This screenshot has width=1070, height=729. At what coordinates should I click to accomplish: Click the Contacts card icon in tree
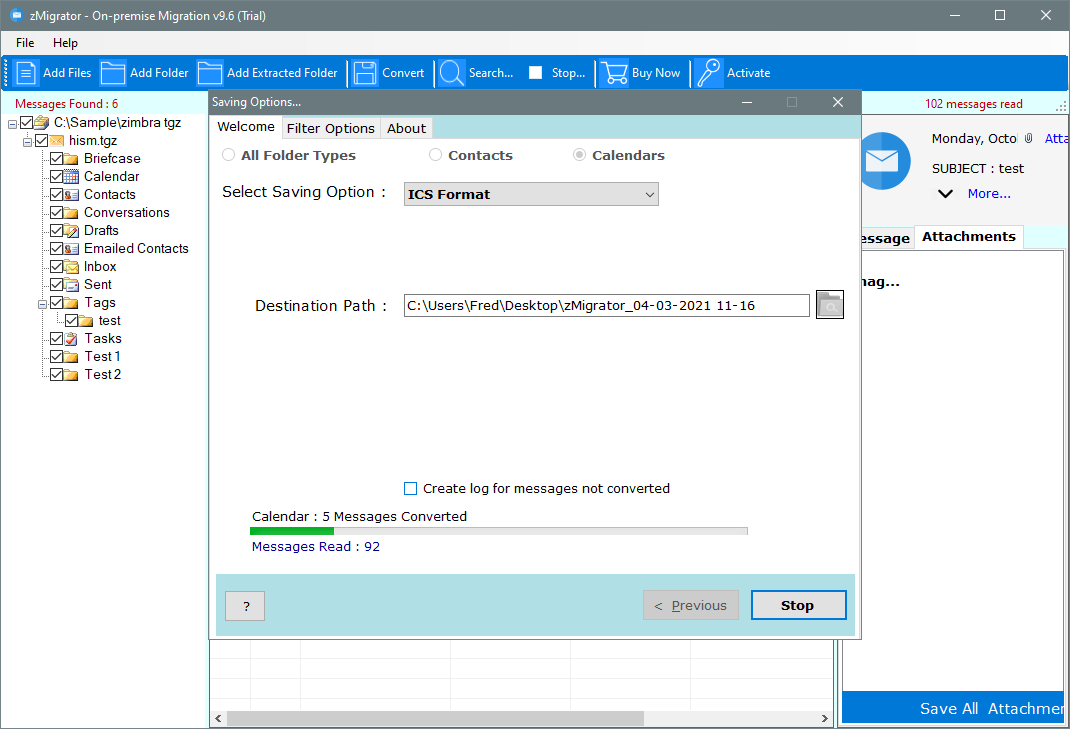pyautogui.click(x=71, y=195)
